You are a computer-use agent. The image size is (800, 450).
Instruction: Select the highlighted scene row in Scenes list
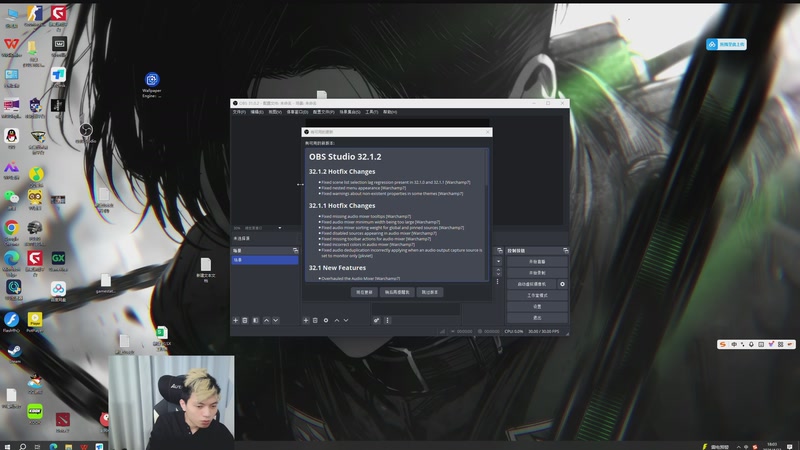tap(265, 260)
